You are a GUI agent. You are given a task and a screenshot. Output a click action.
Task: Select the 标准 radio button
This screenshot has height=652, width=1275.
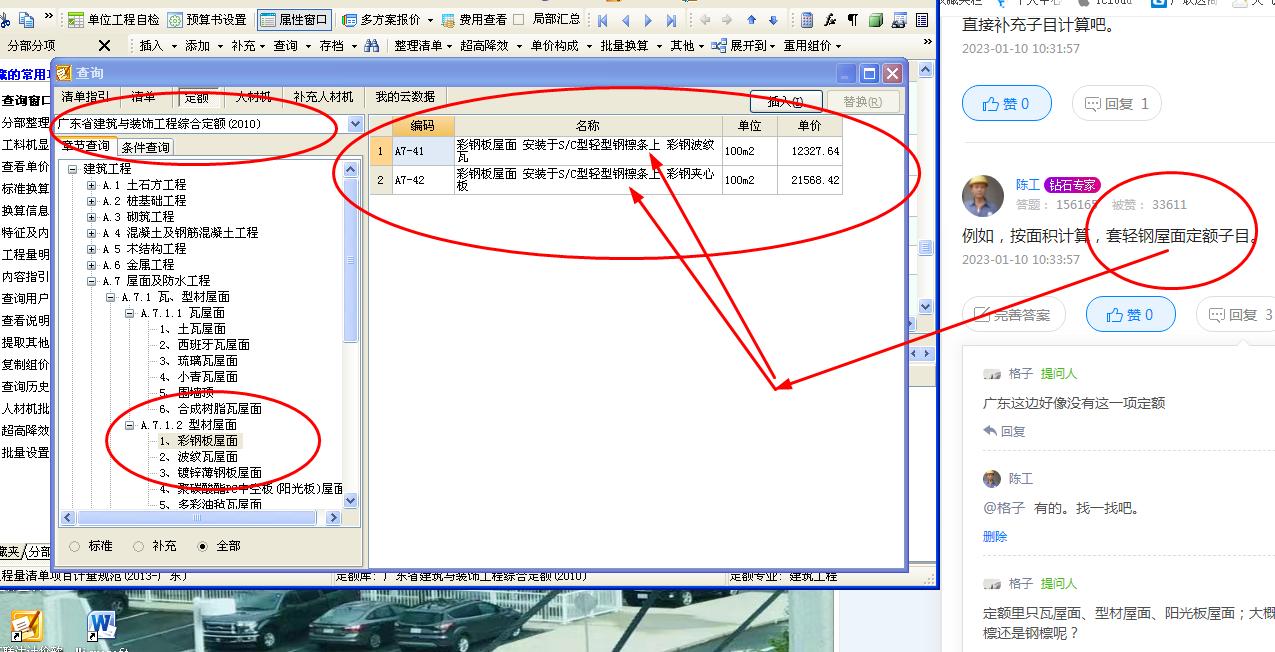click(x=75, y=546)
